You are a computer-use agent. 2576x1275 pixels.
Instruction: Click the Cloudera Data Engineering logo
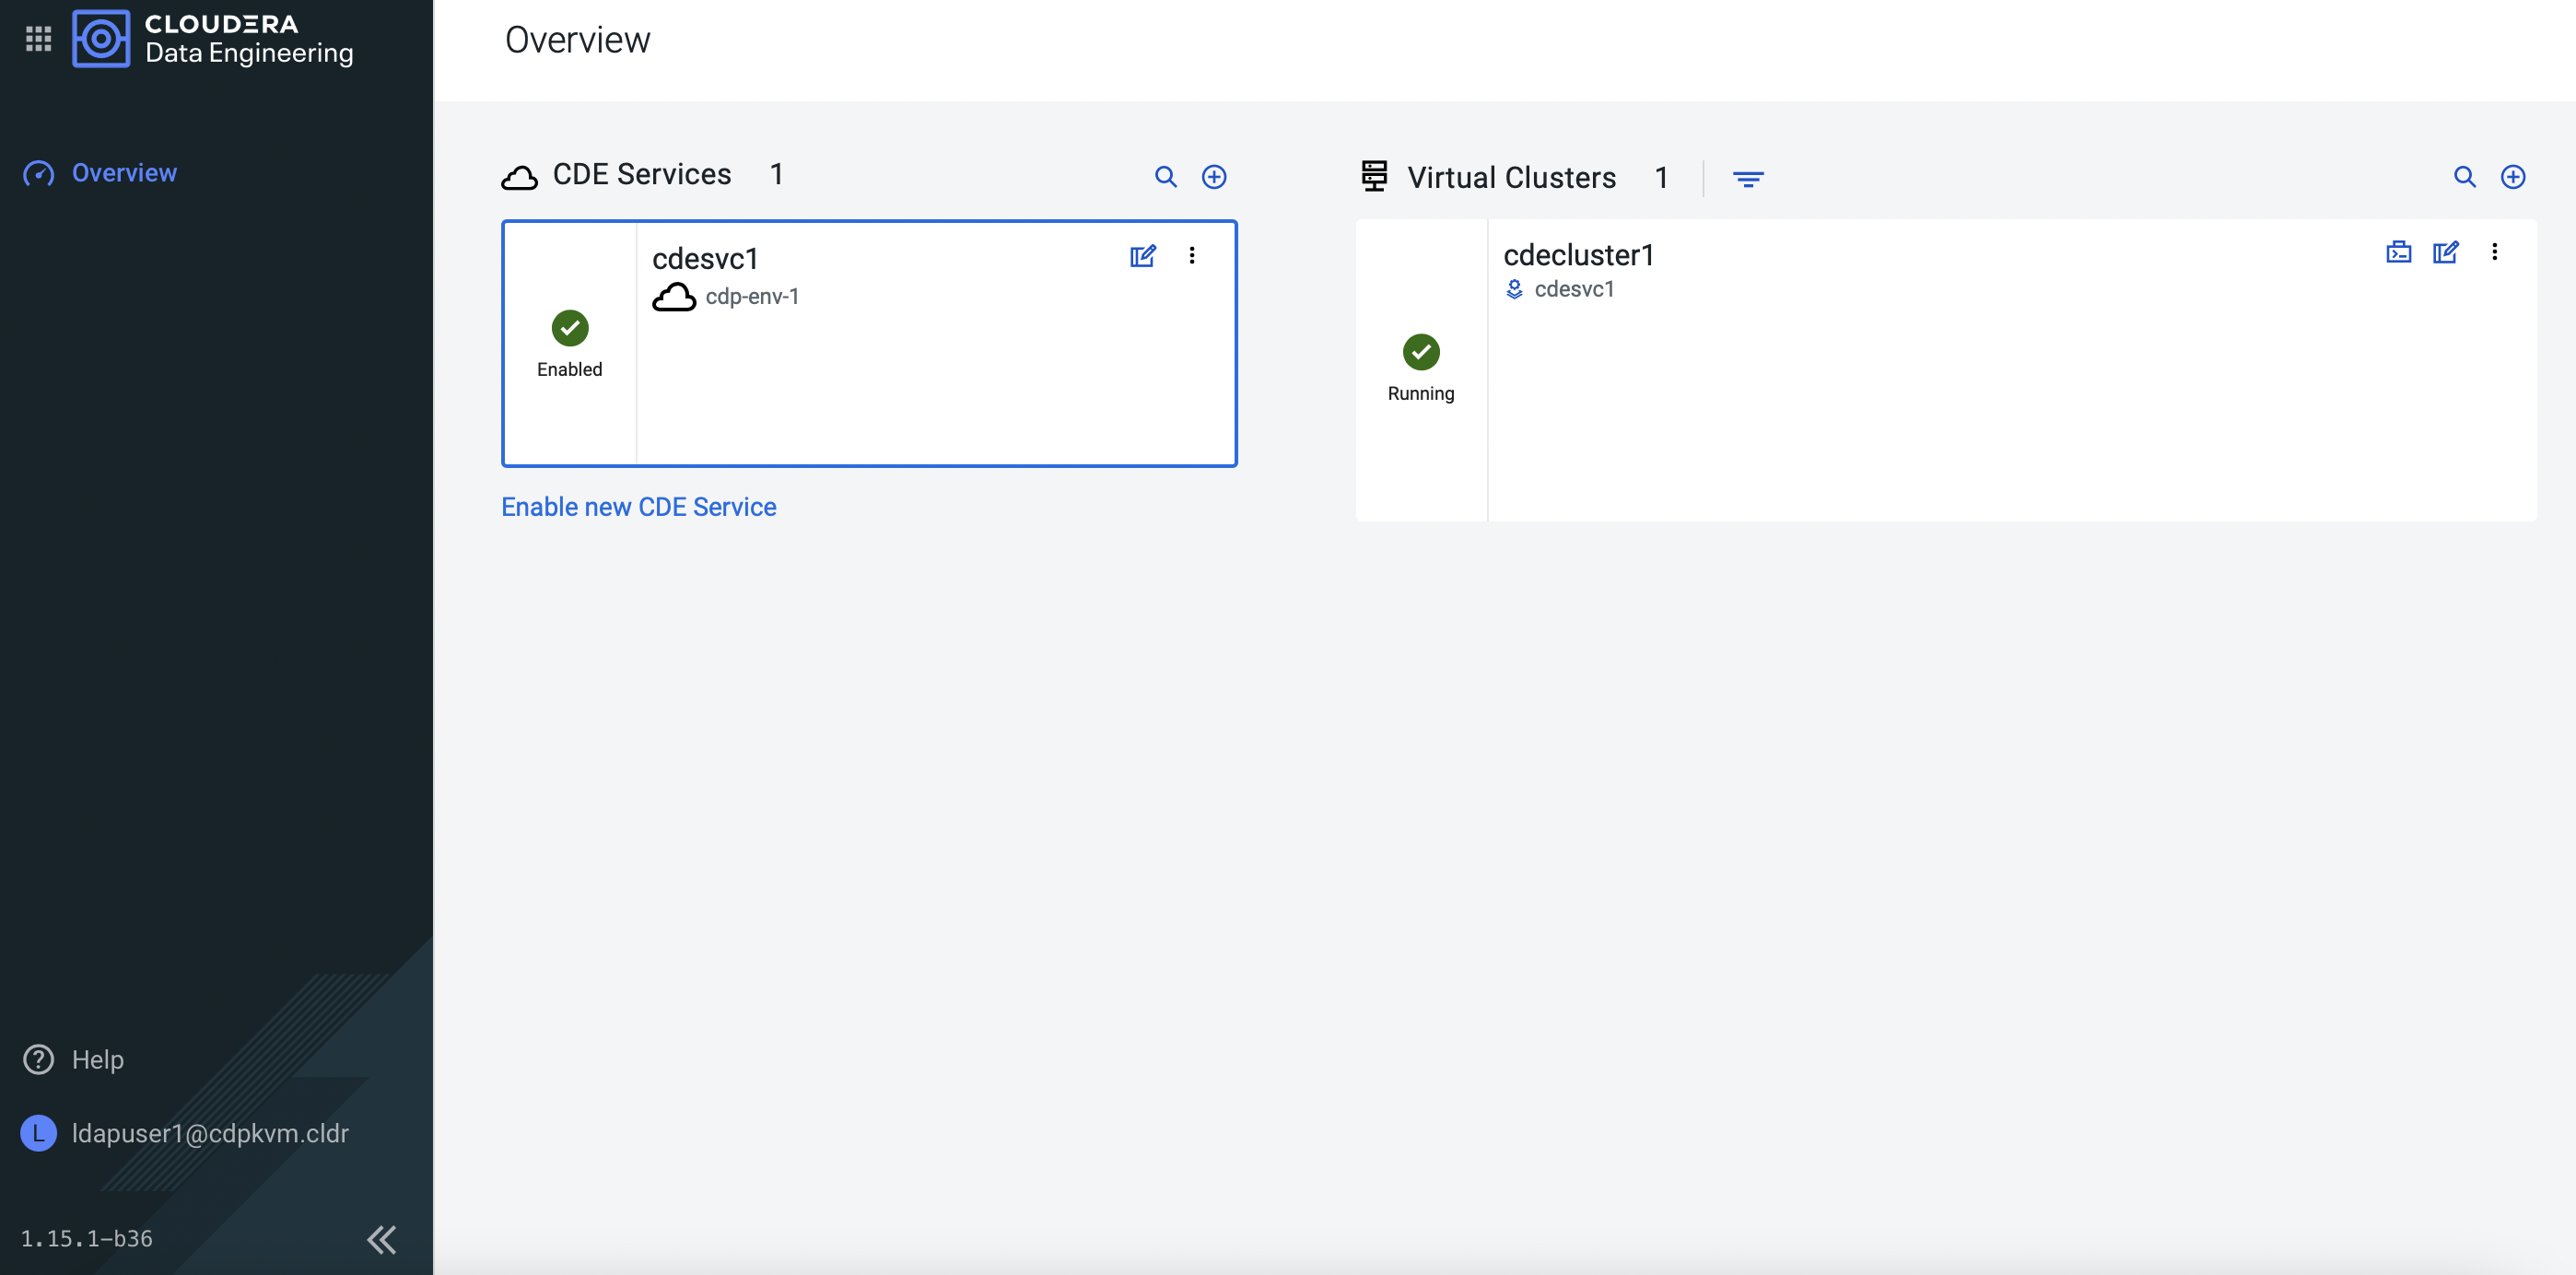coord(101,39)
